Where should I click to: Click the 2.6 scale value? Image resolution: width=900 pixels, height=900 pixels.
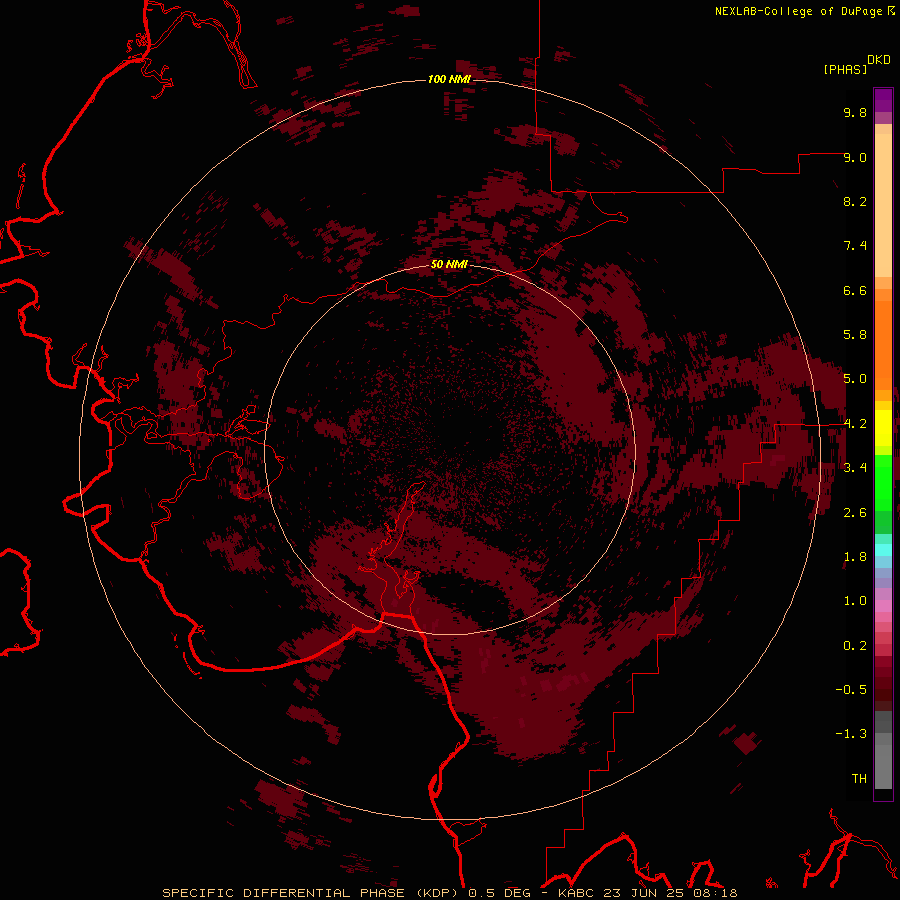[x=855, y=513]
